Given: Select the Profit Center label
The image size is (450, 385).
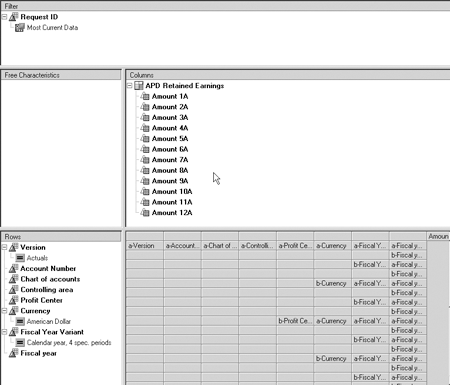Looking at the screenshot, I should (41, 300).
